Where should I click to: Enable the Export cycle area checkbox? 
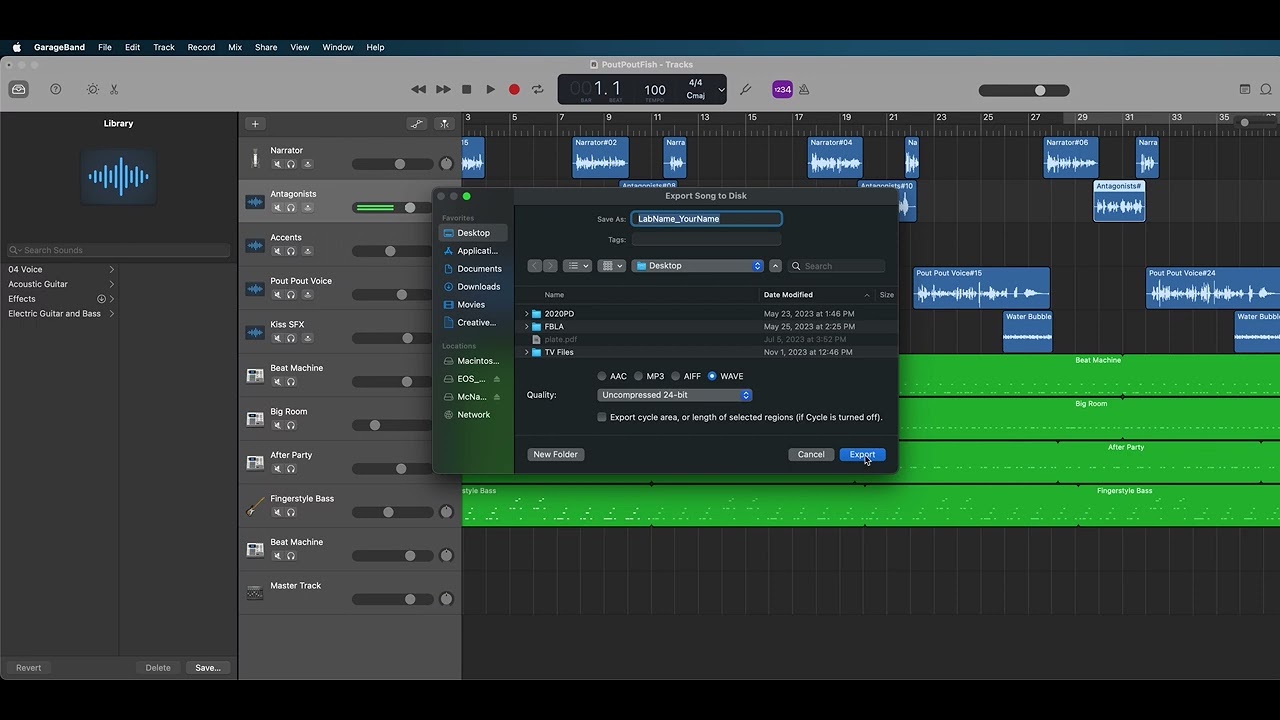tap(602, 417)
